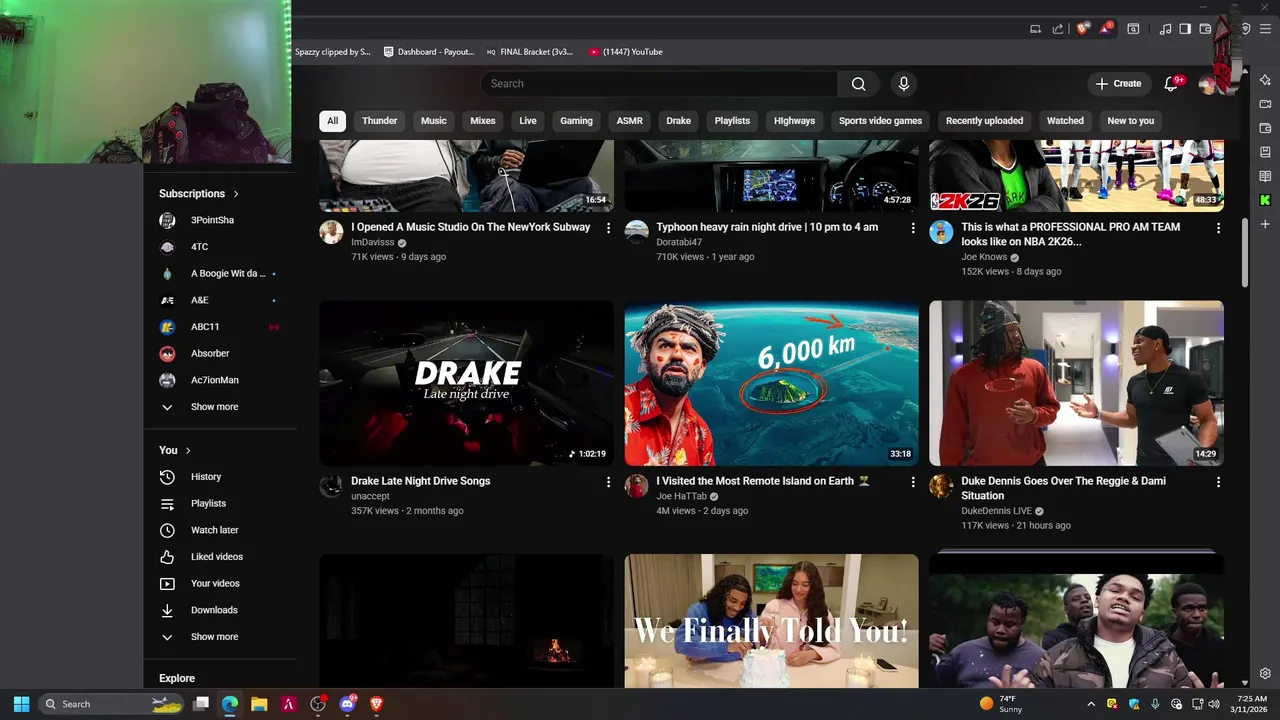Select the Thunder filter chip

pos(379,121)
